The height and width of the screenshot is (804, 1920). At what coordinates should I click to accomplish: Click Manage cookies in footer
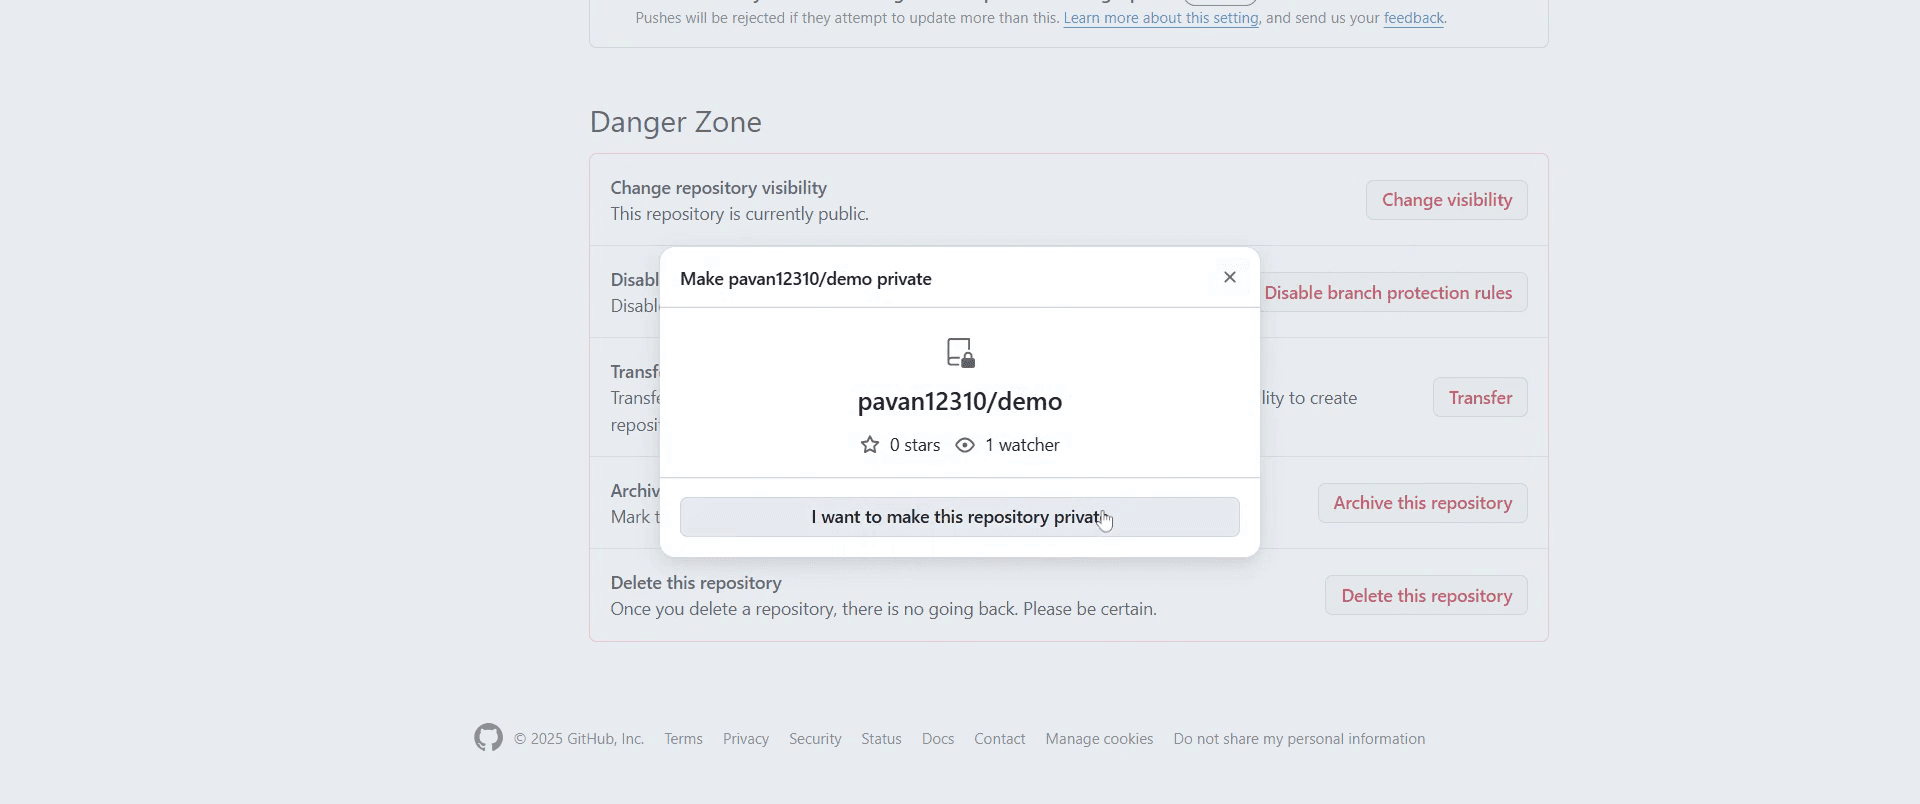pyautogui.click(x=1099, y=739)
